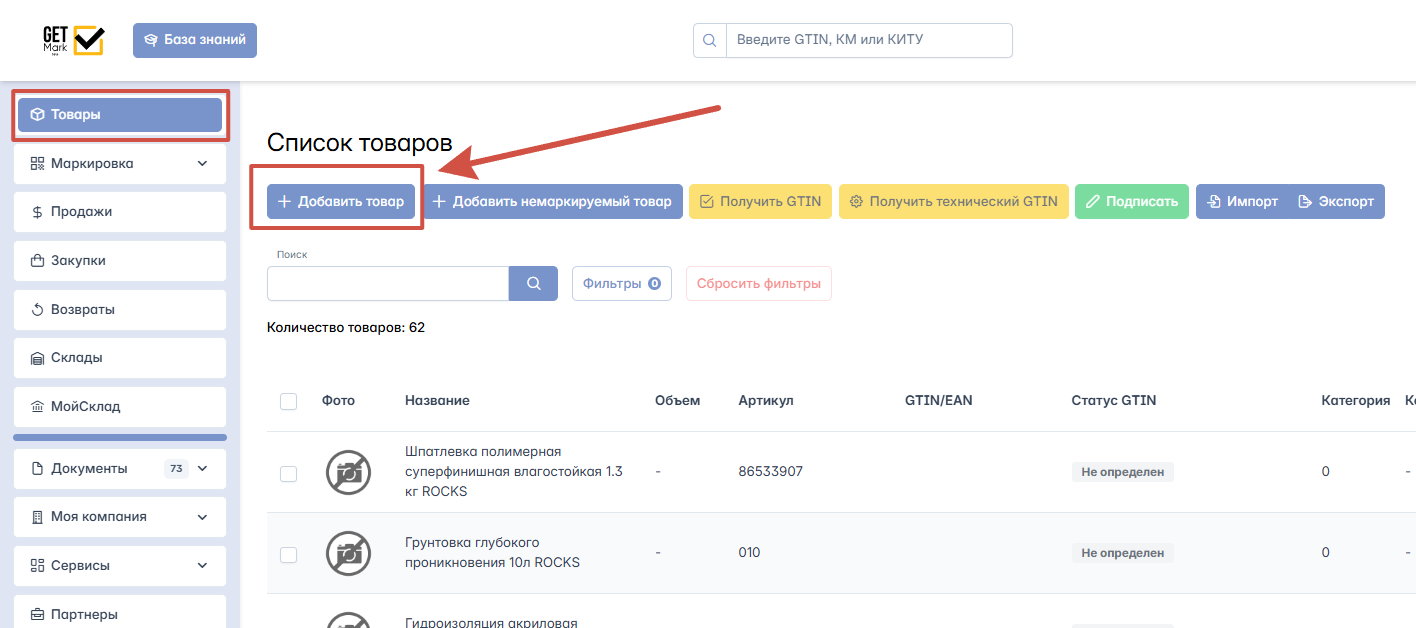Click the file icon beside Документы
The image size is (1416, 628).
37,469
